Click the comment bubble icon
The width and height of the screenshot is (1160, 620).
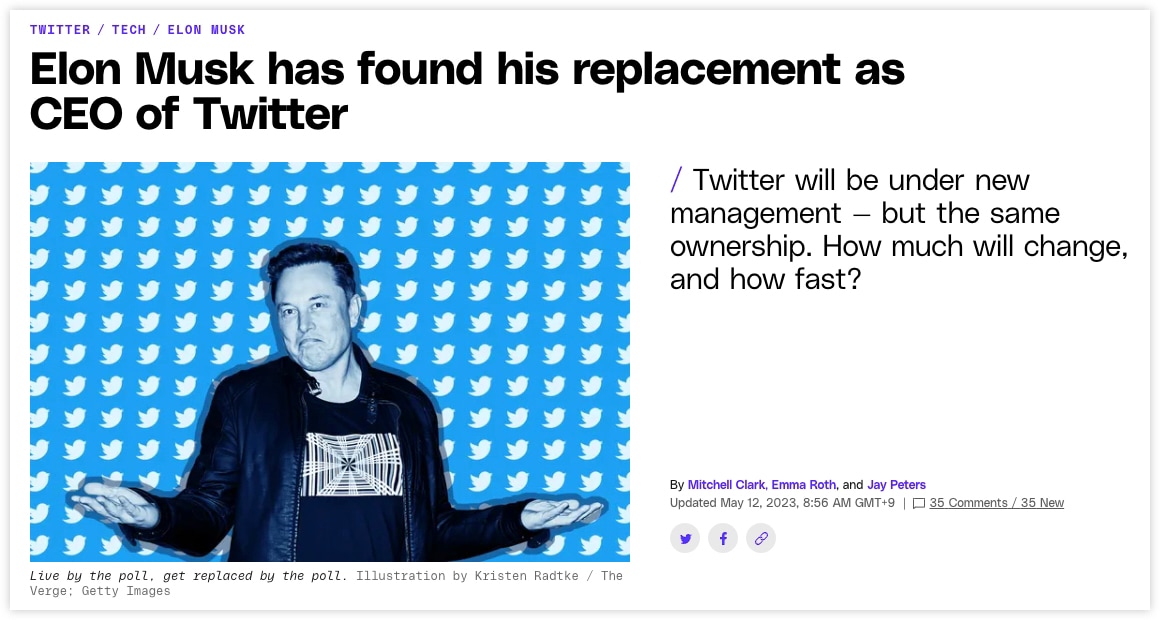[x=919, y=503]
